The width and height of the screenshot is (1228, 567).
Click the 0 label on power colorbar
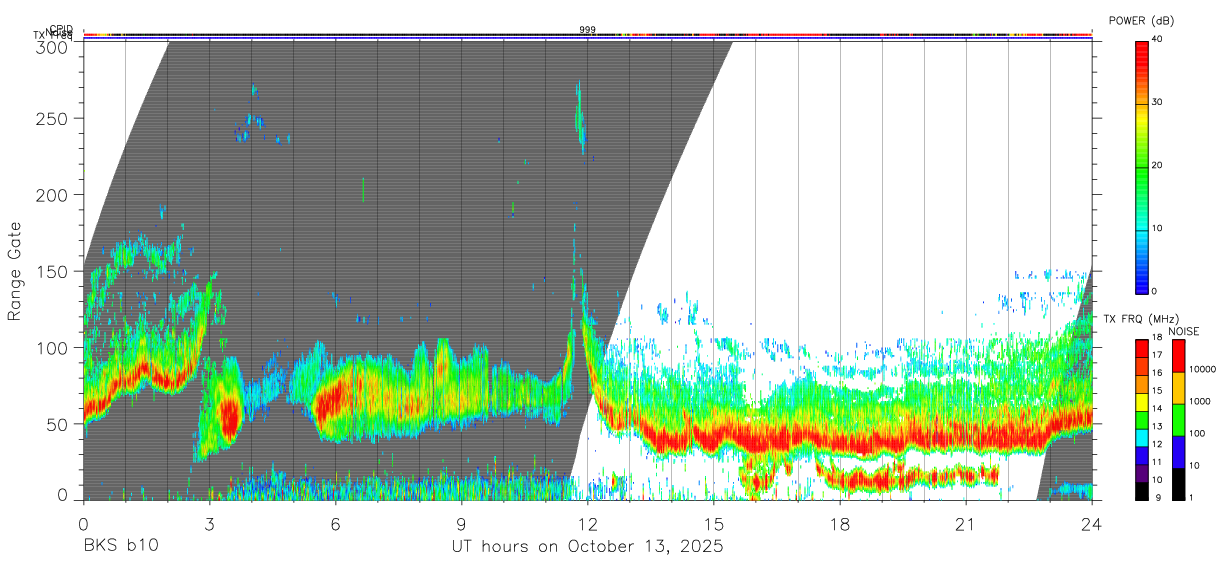click(1155, 291)
